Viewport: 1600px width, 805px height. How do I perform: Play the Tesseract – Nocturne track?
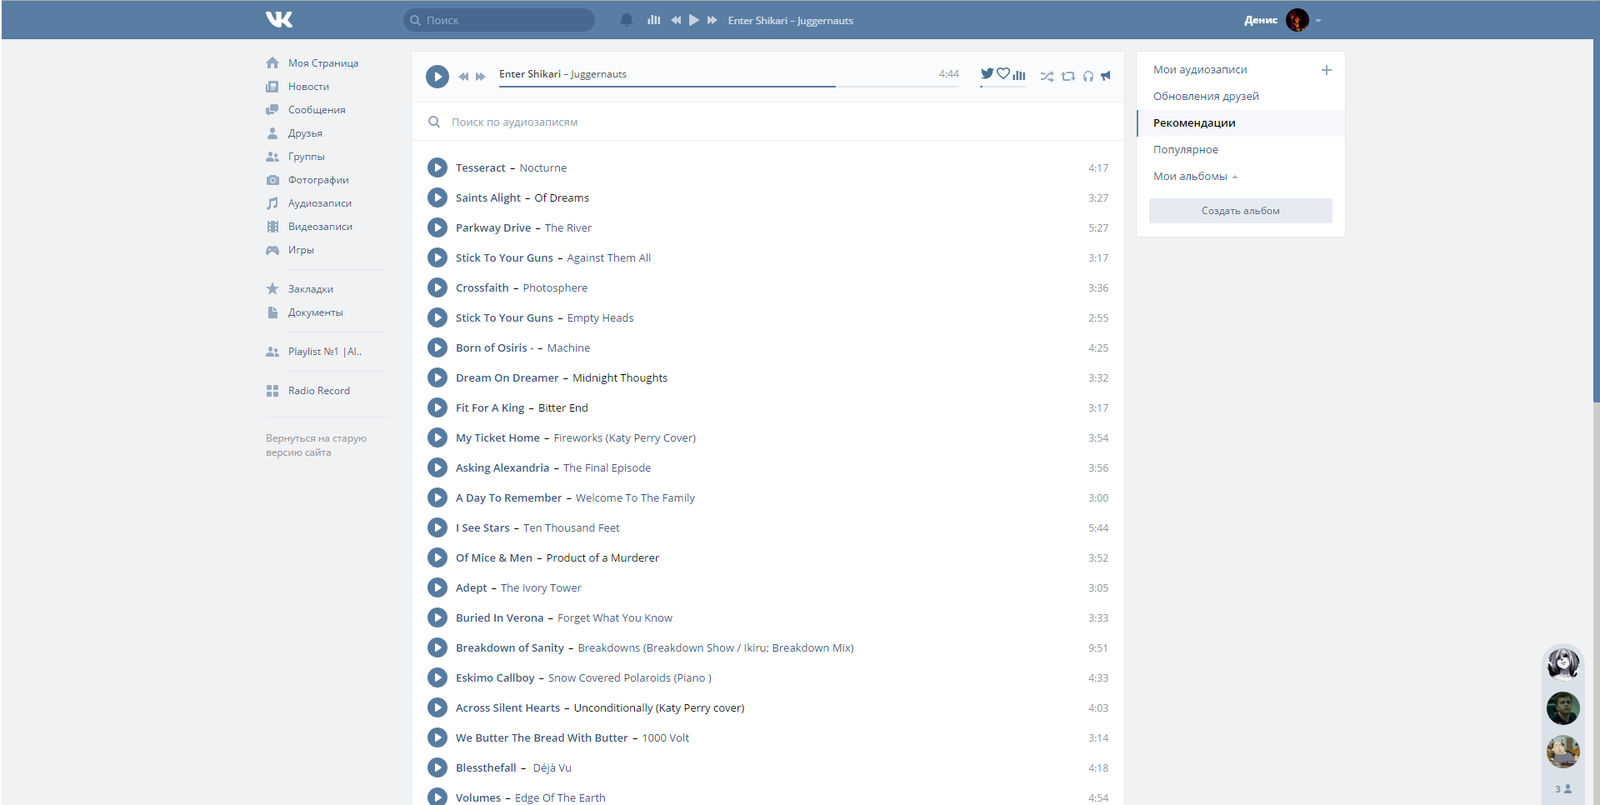coord(437,168)
